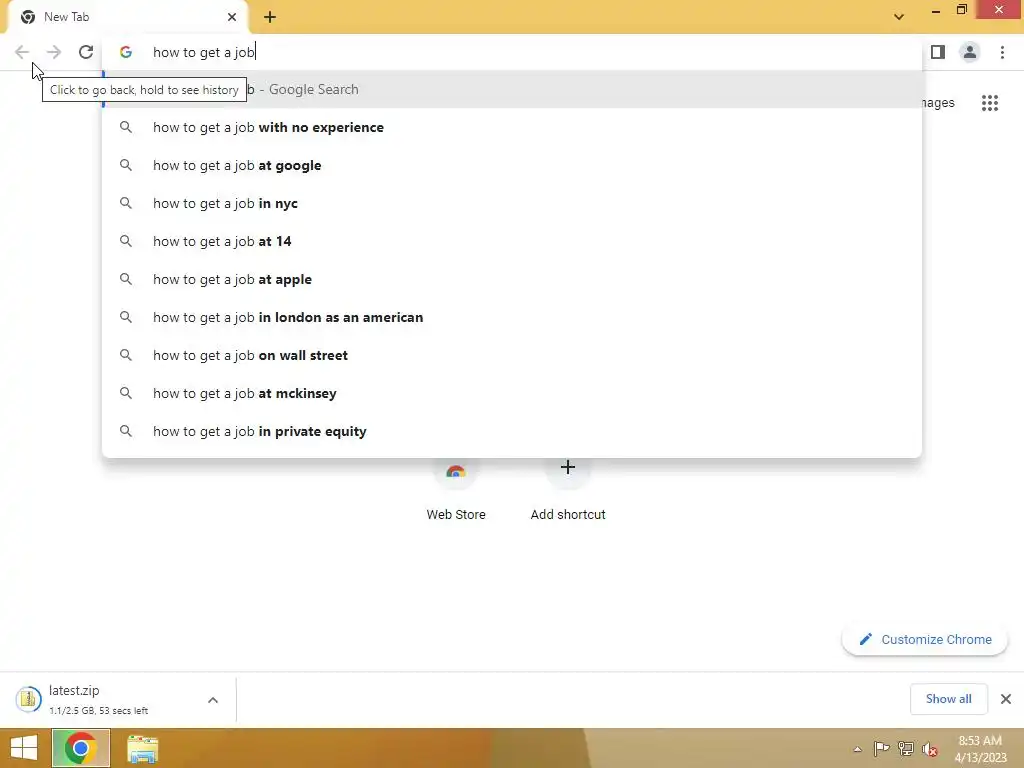This screenshot has height=768, width=1024.
Task: Select suggestion 'in london as an american'
Action: click(x=512, y=317)
